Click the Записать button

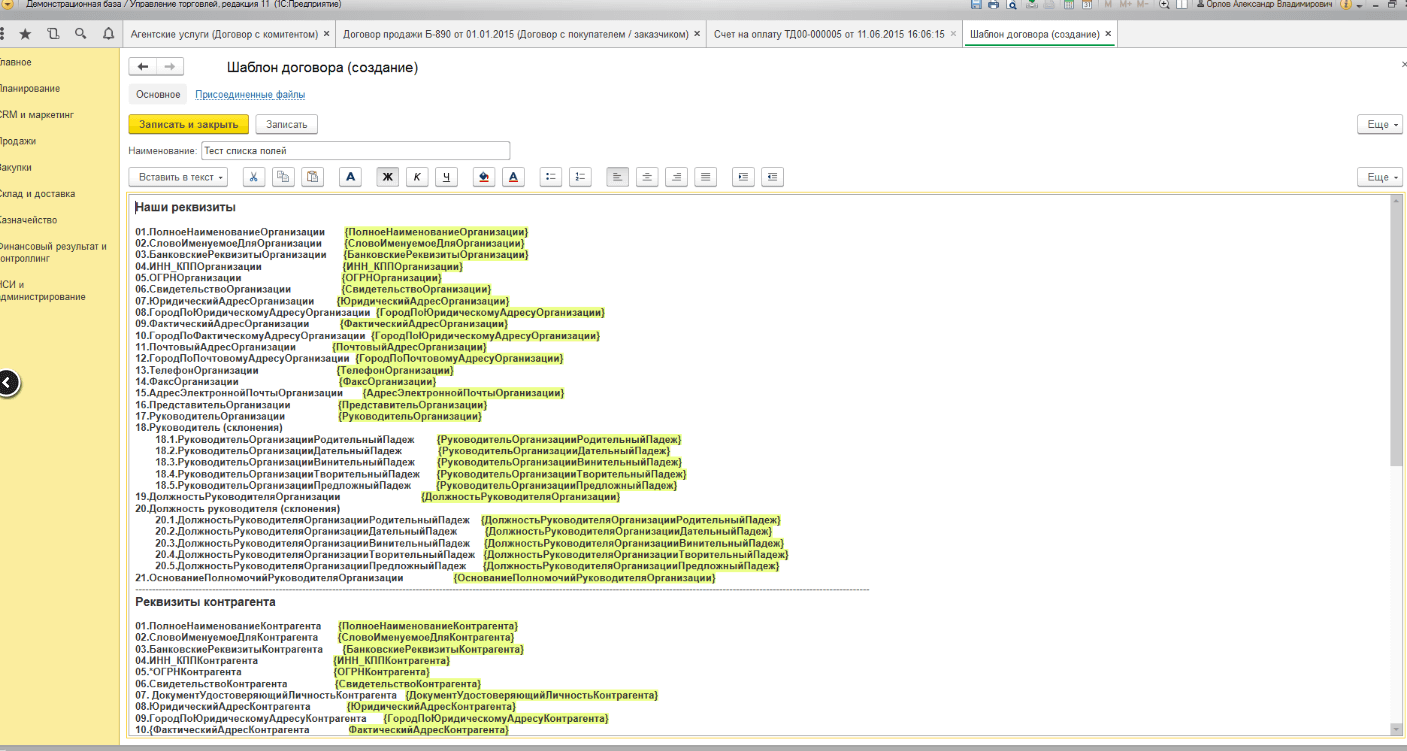287,124
